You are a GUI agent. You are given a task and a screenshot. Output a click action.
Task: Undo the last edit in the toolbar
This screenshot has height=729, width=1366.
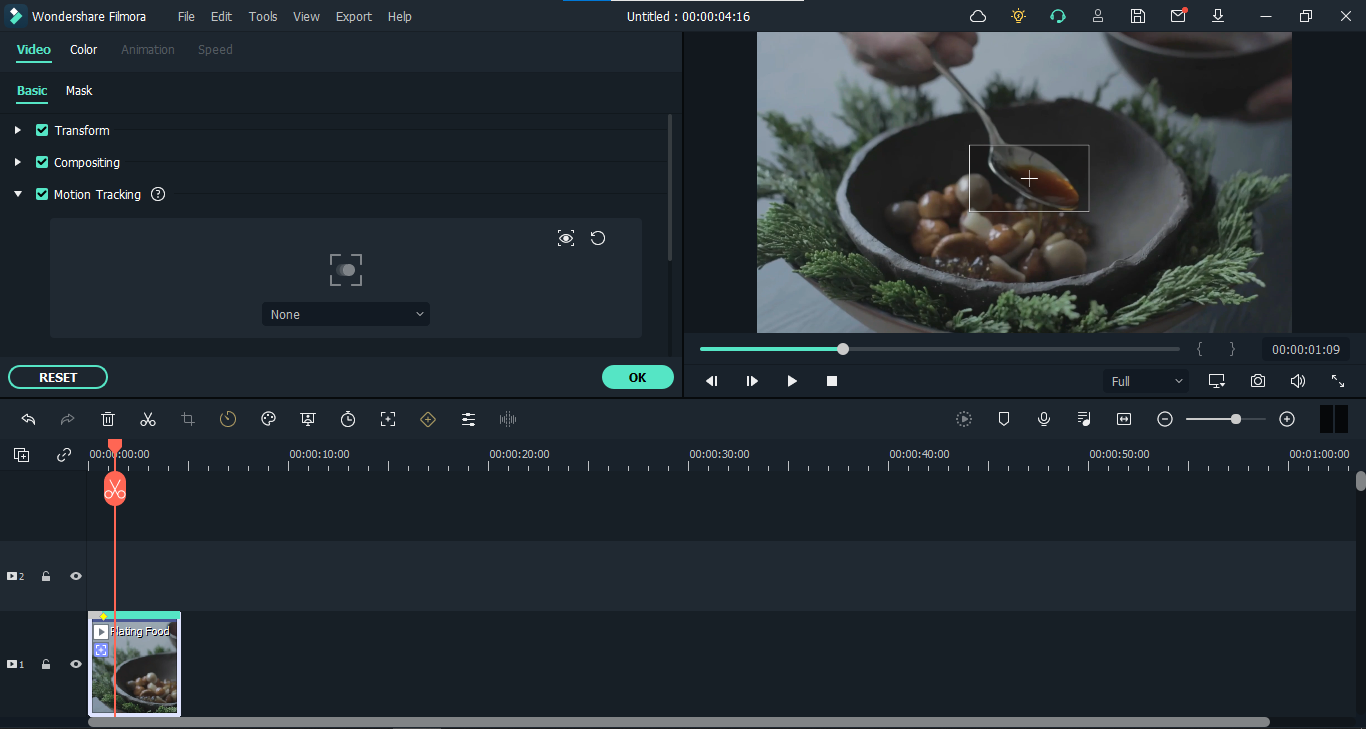(28, 420)
